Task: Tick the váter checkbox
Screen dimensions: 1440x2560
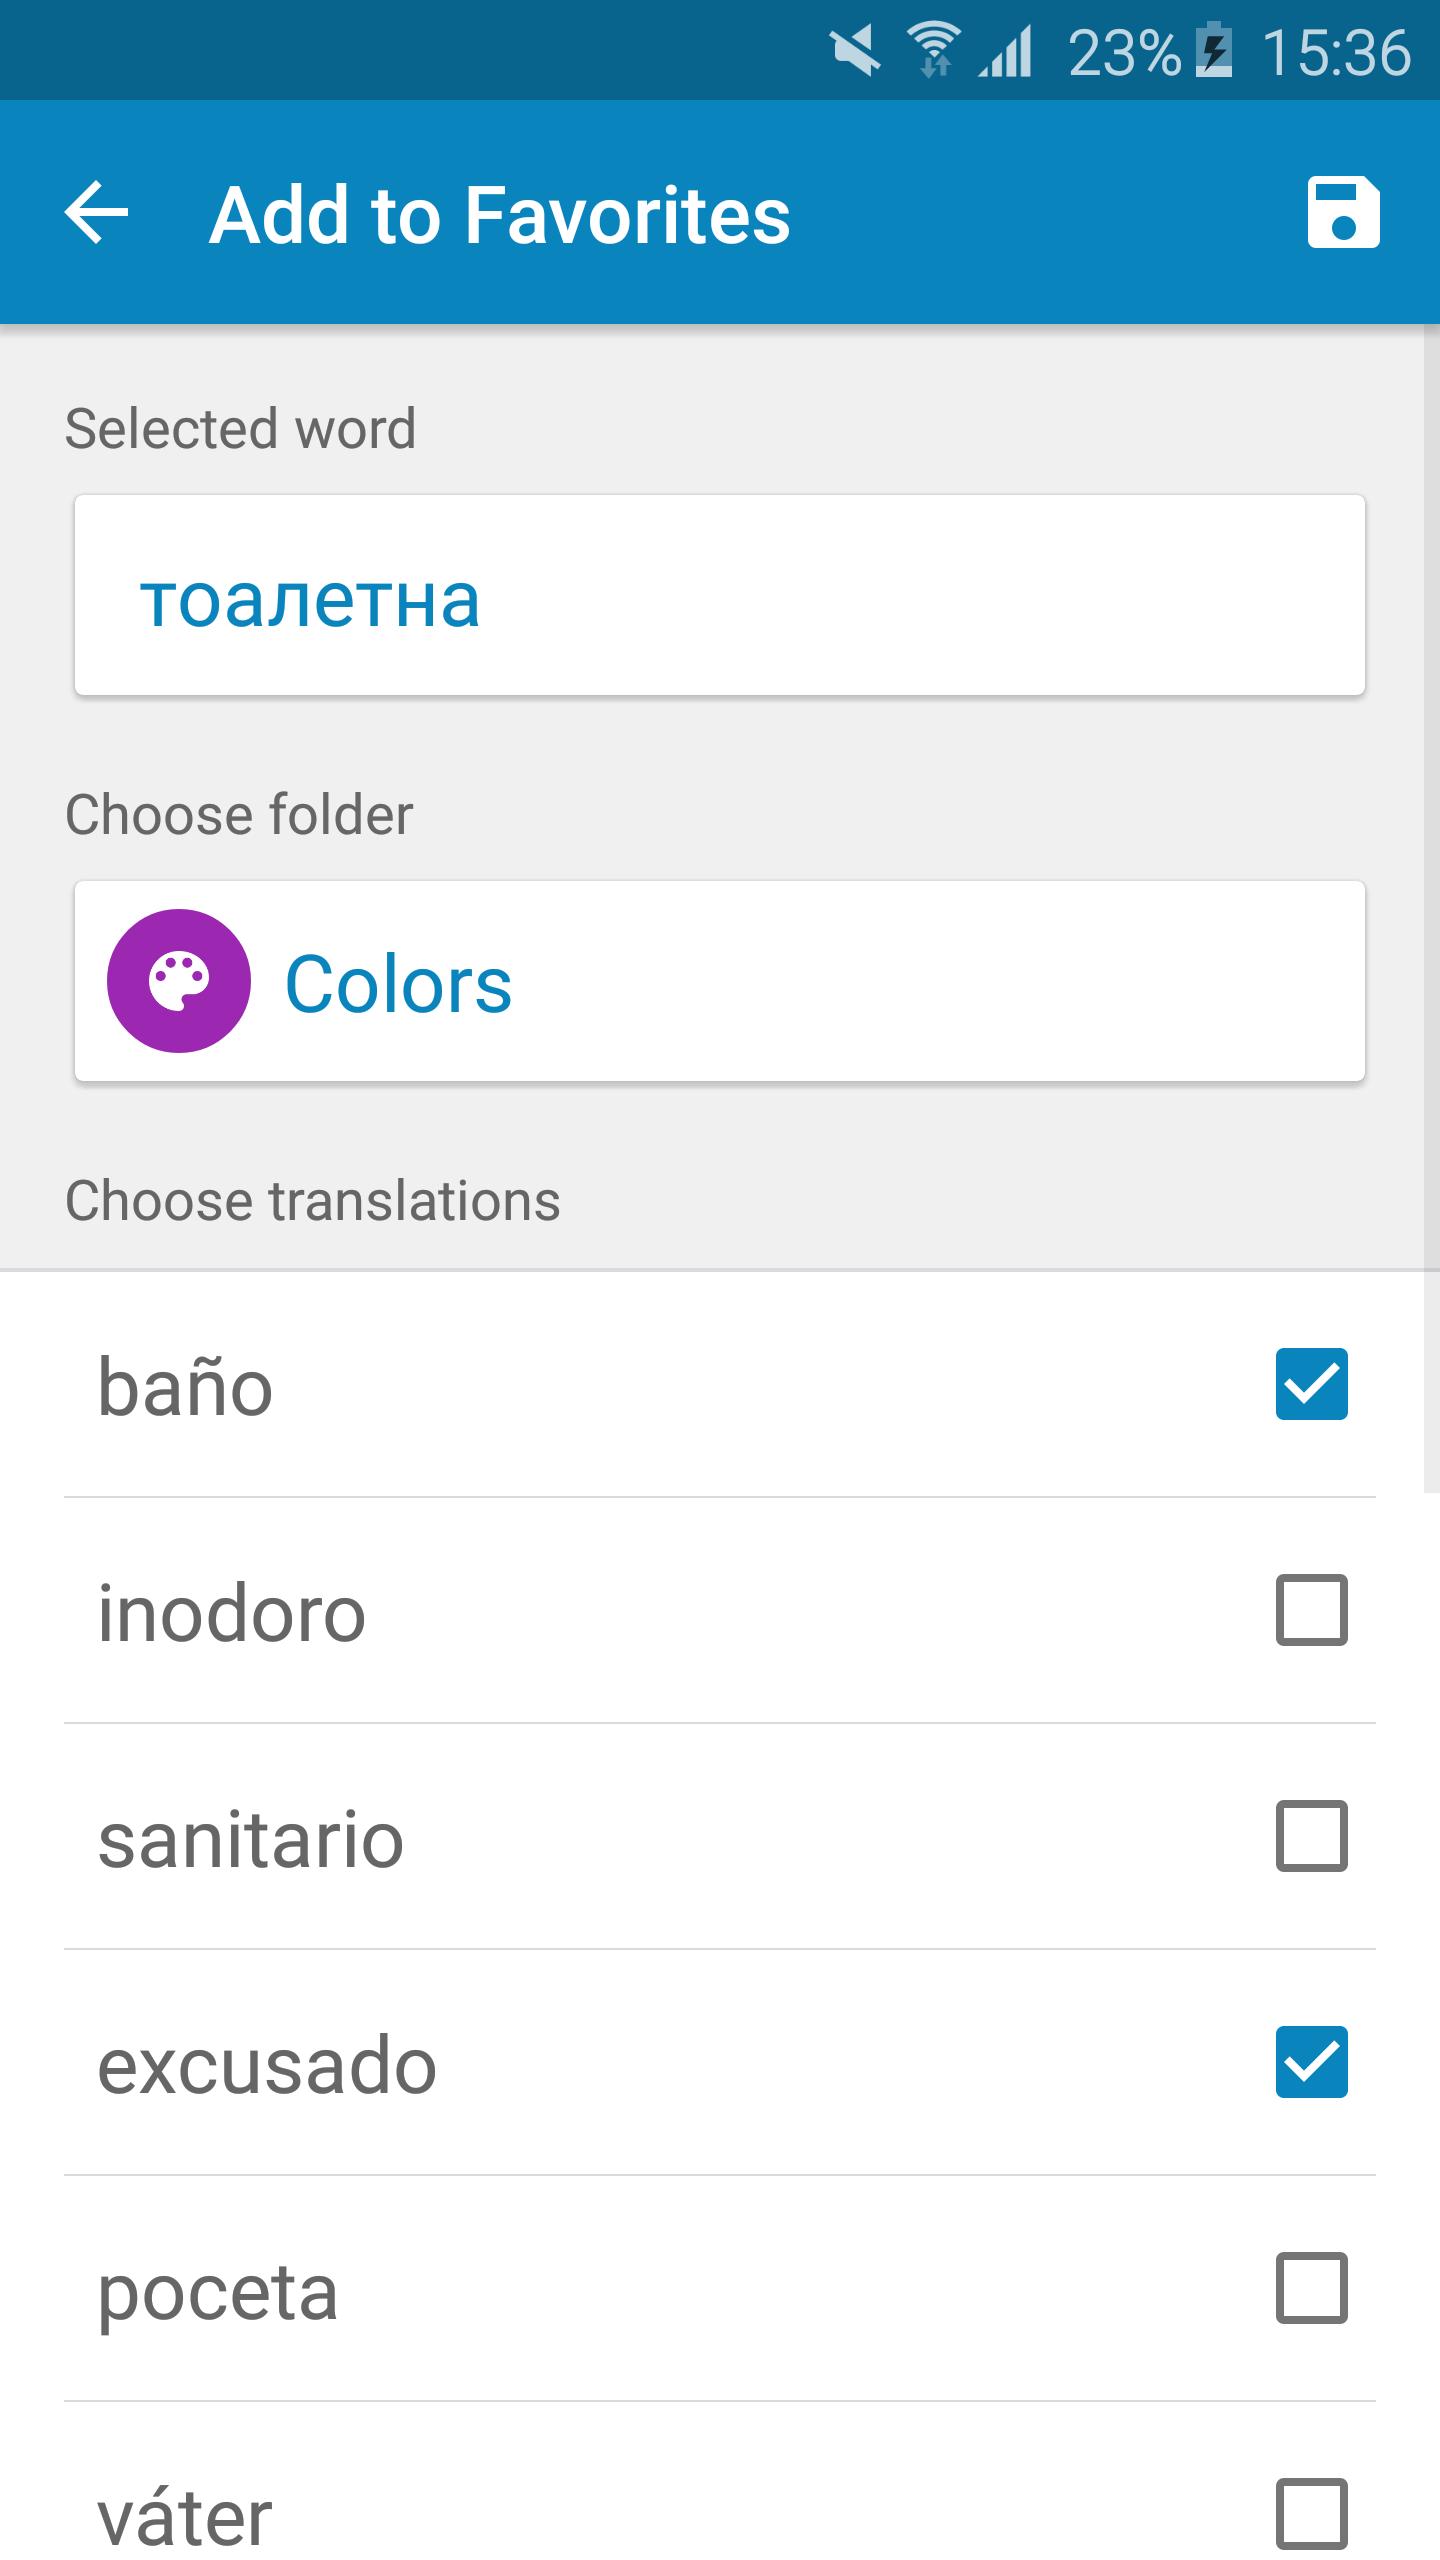Action: (1312, 2514)
